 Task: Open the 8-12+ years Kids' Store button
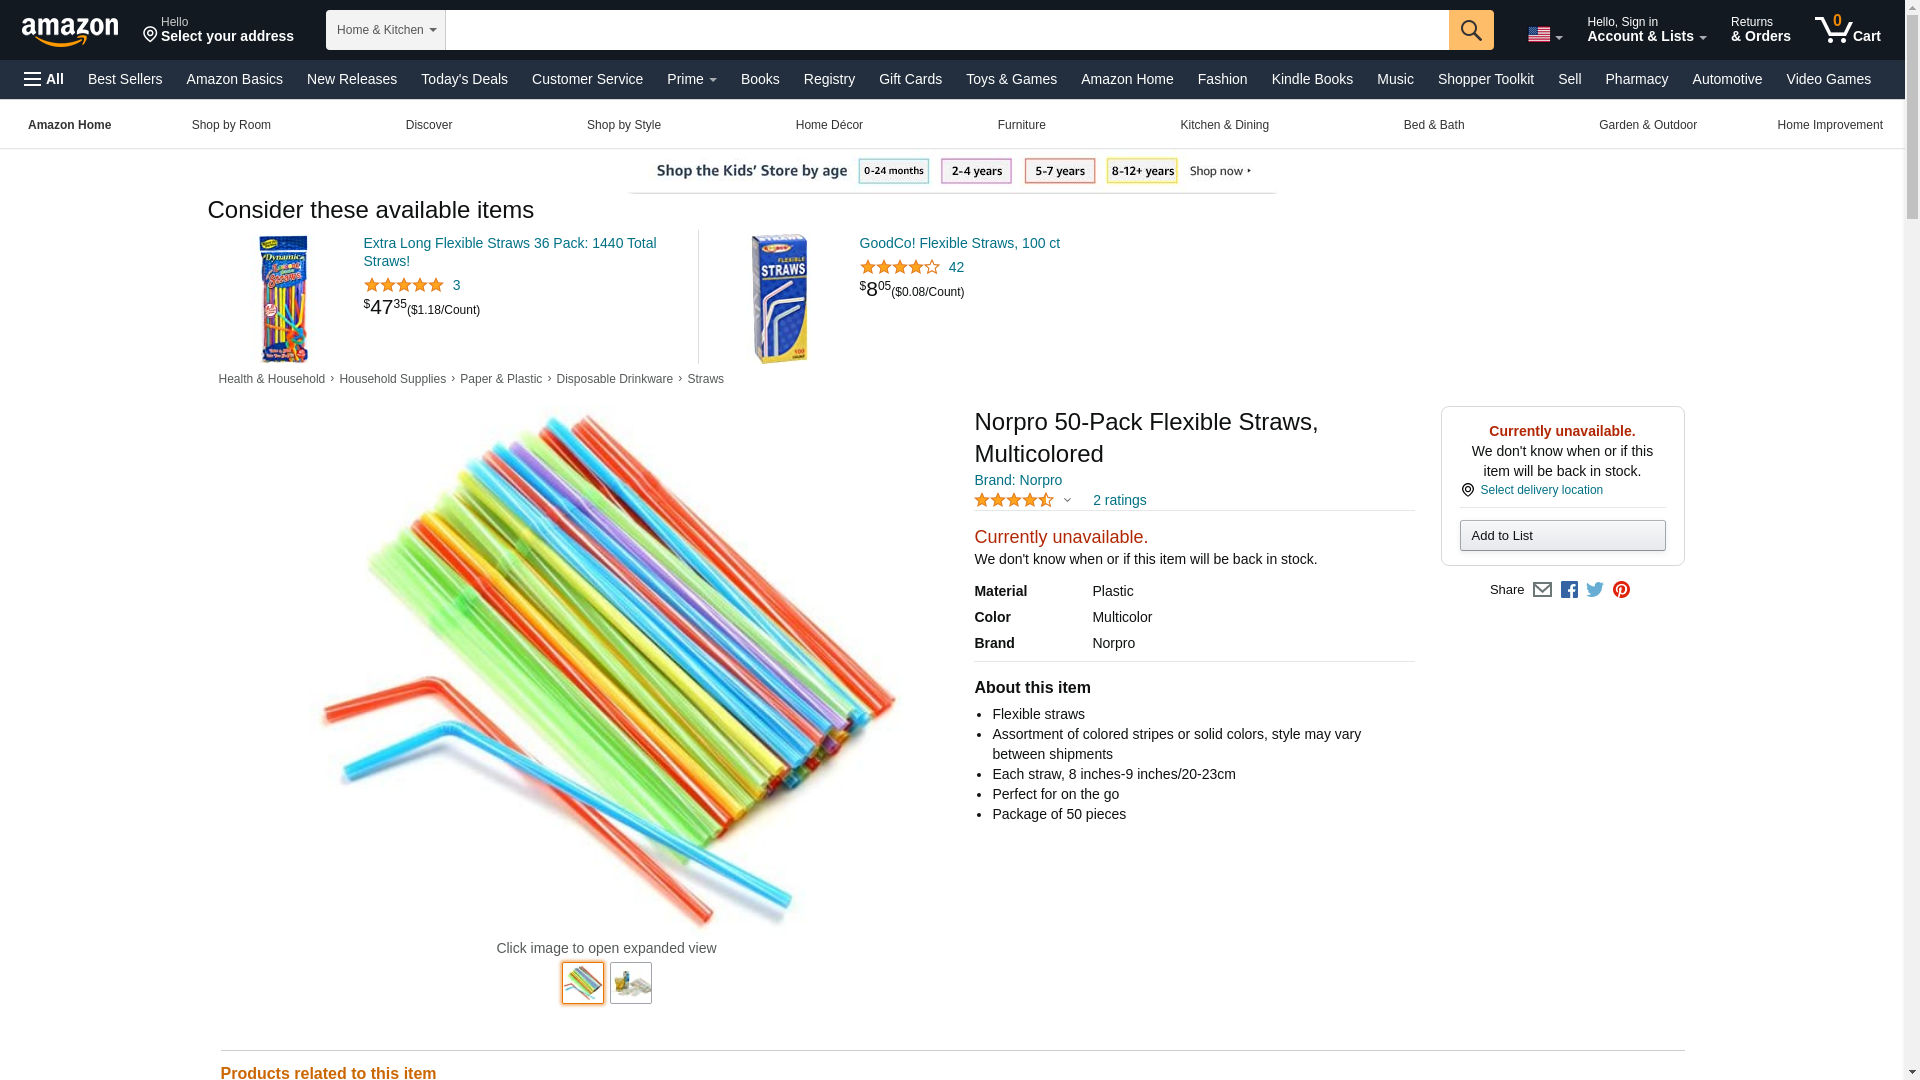(1141, 171)
